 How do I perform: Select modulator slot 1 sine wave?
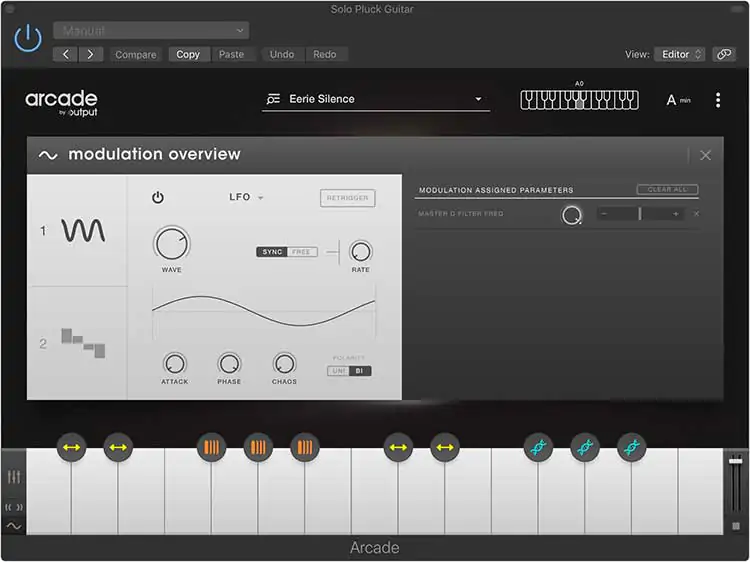tap(83, 231)
